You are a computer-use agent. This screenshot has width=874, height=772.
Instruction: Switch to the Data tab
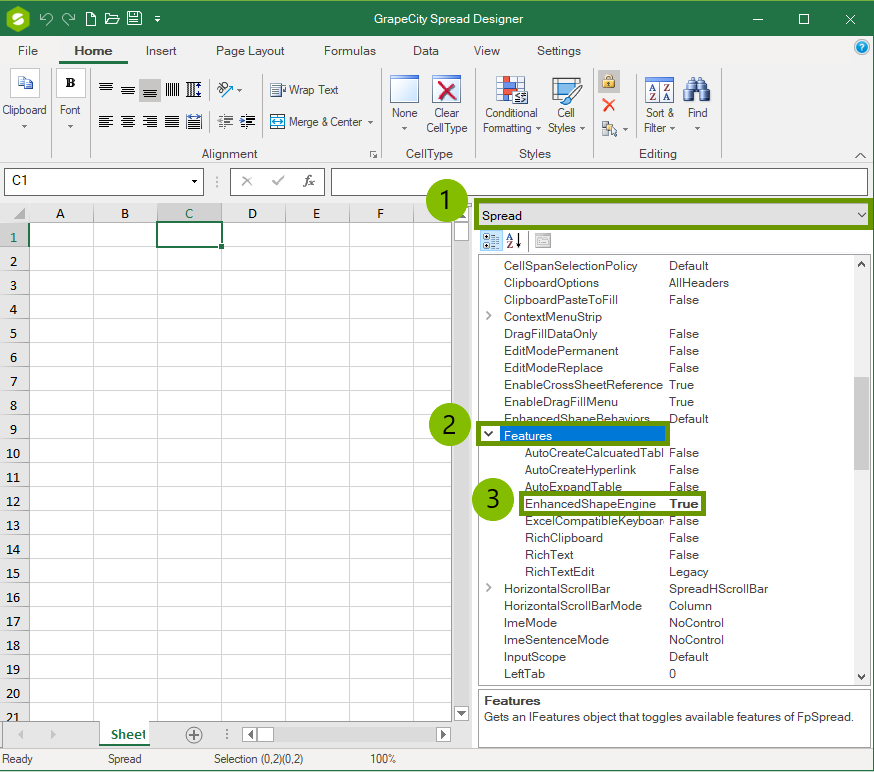(x=426, y=51)
